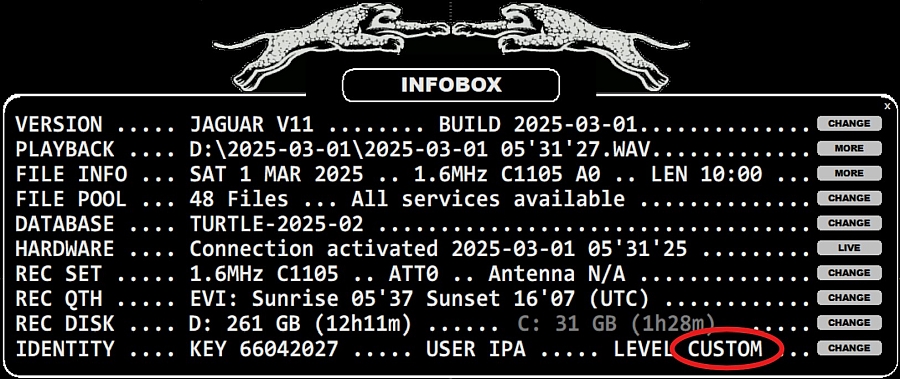Click CHANGE on the REC QTH row

[849, 297]
